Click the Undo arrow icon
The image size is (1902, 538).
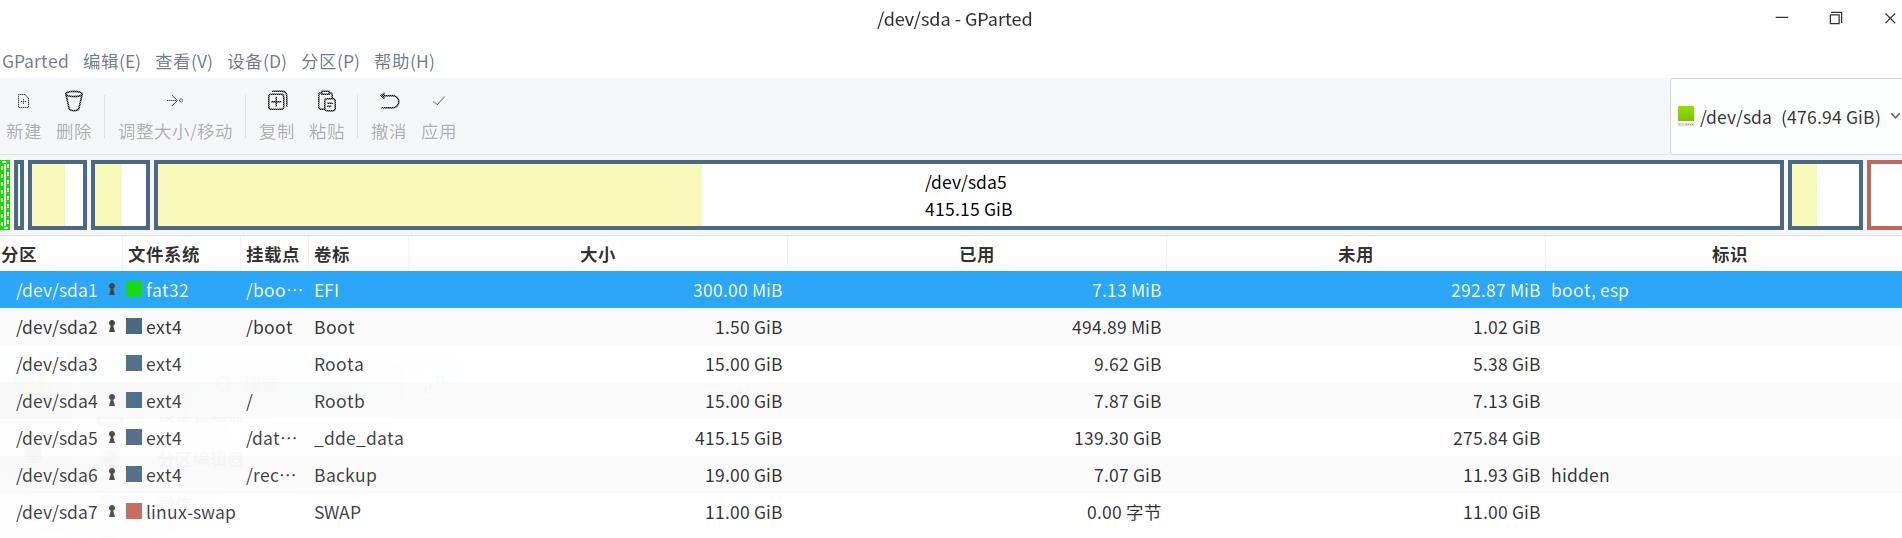coord(389,101)
